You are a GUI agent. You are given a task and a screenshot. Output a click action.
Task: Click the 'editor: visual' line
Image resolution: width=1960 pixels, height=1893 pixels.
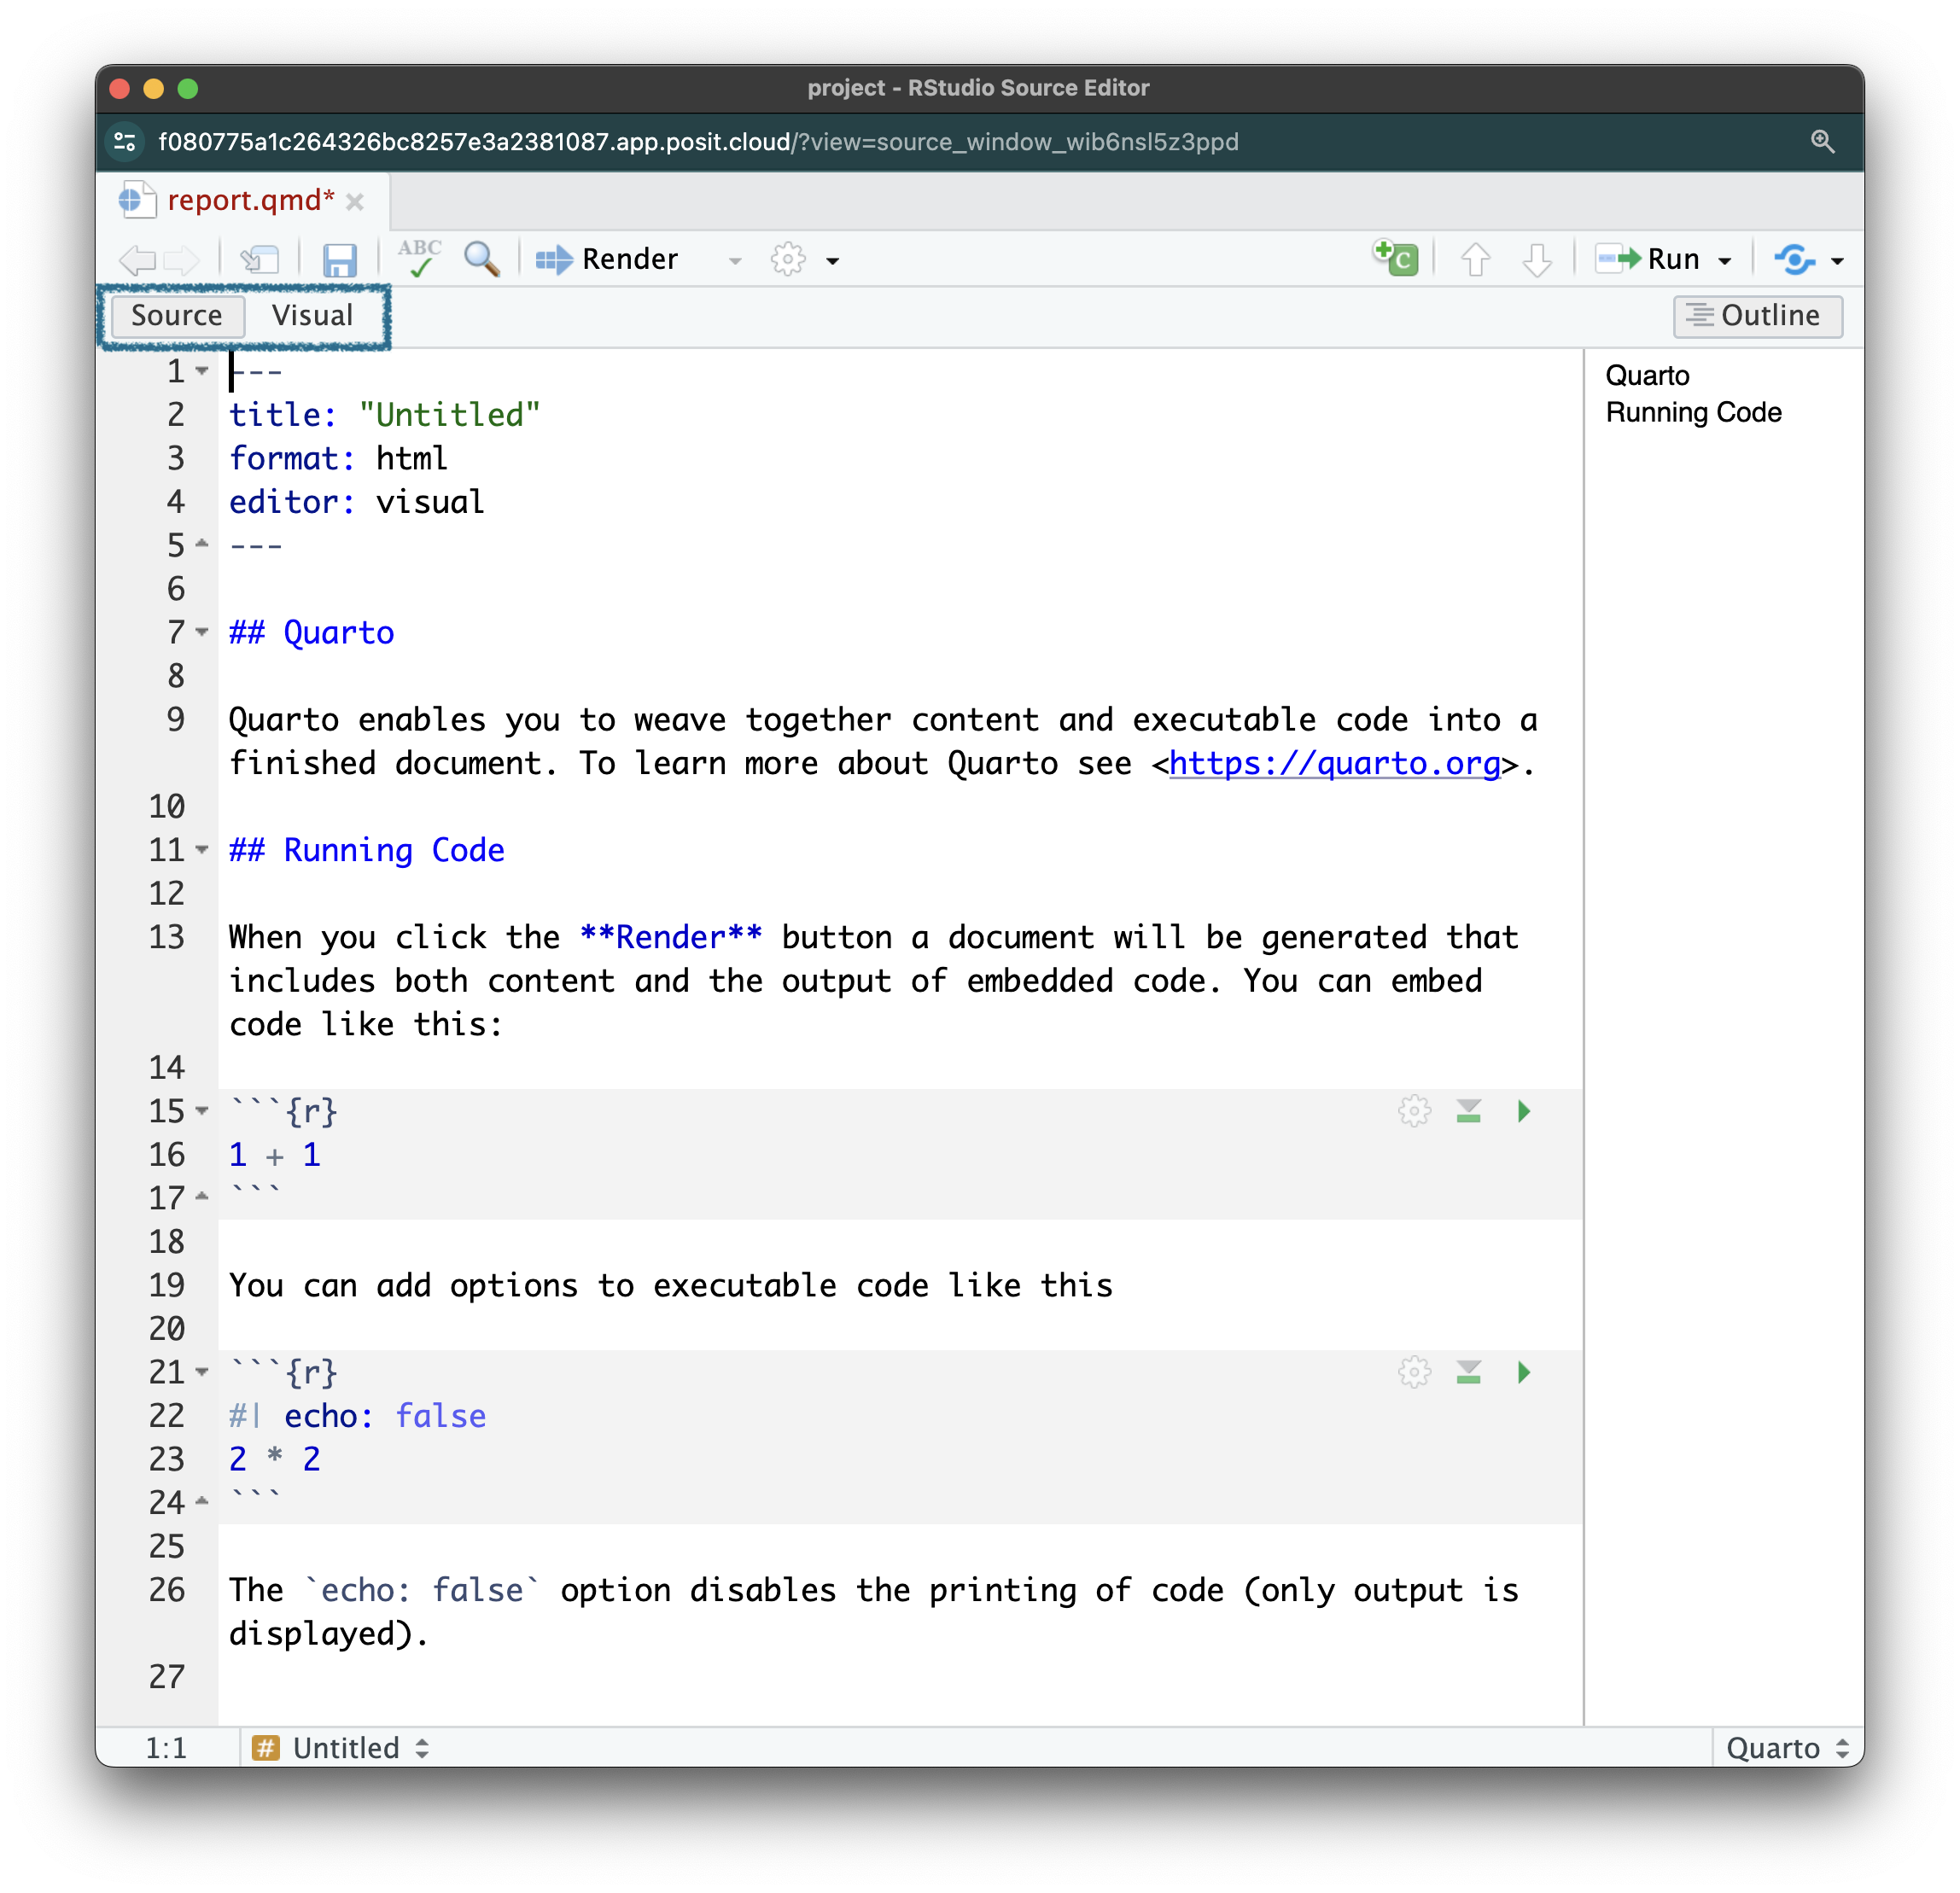tap(357, 502)
